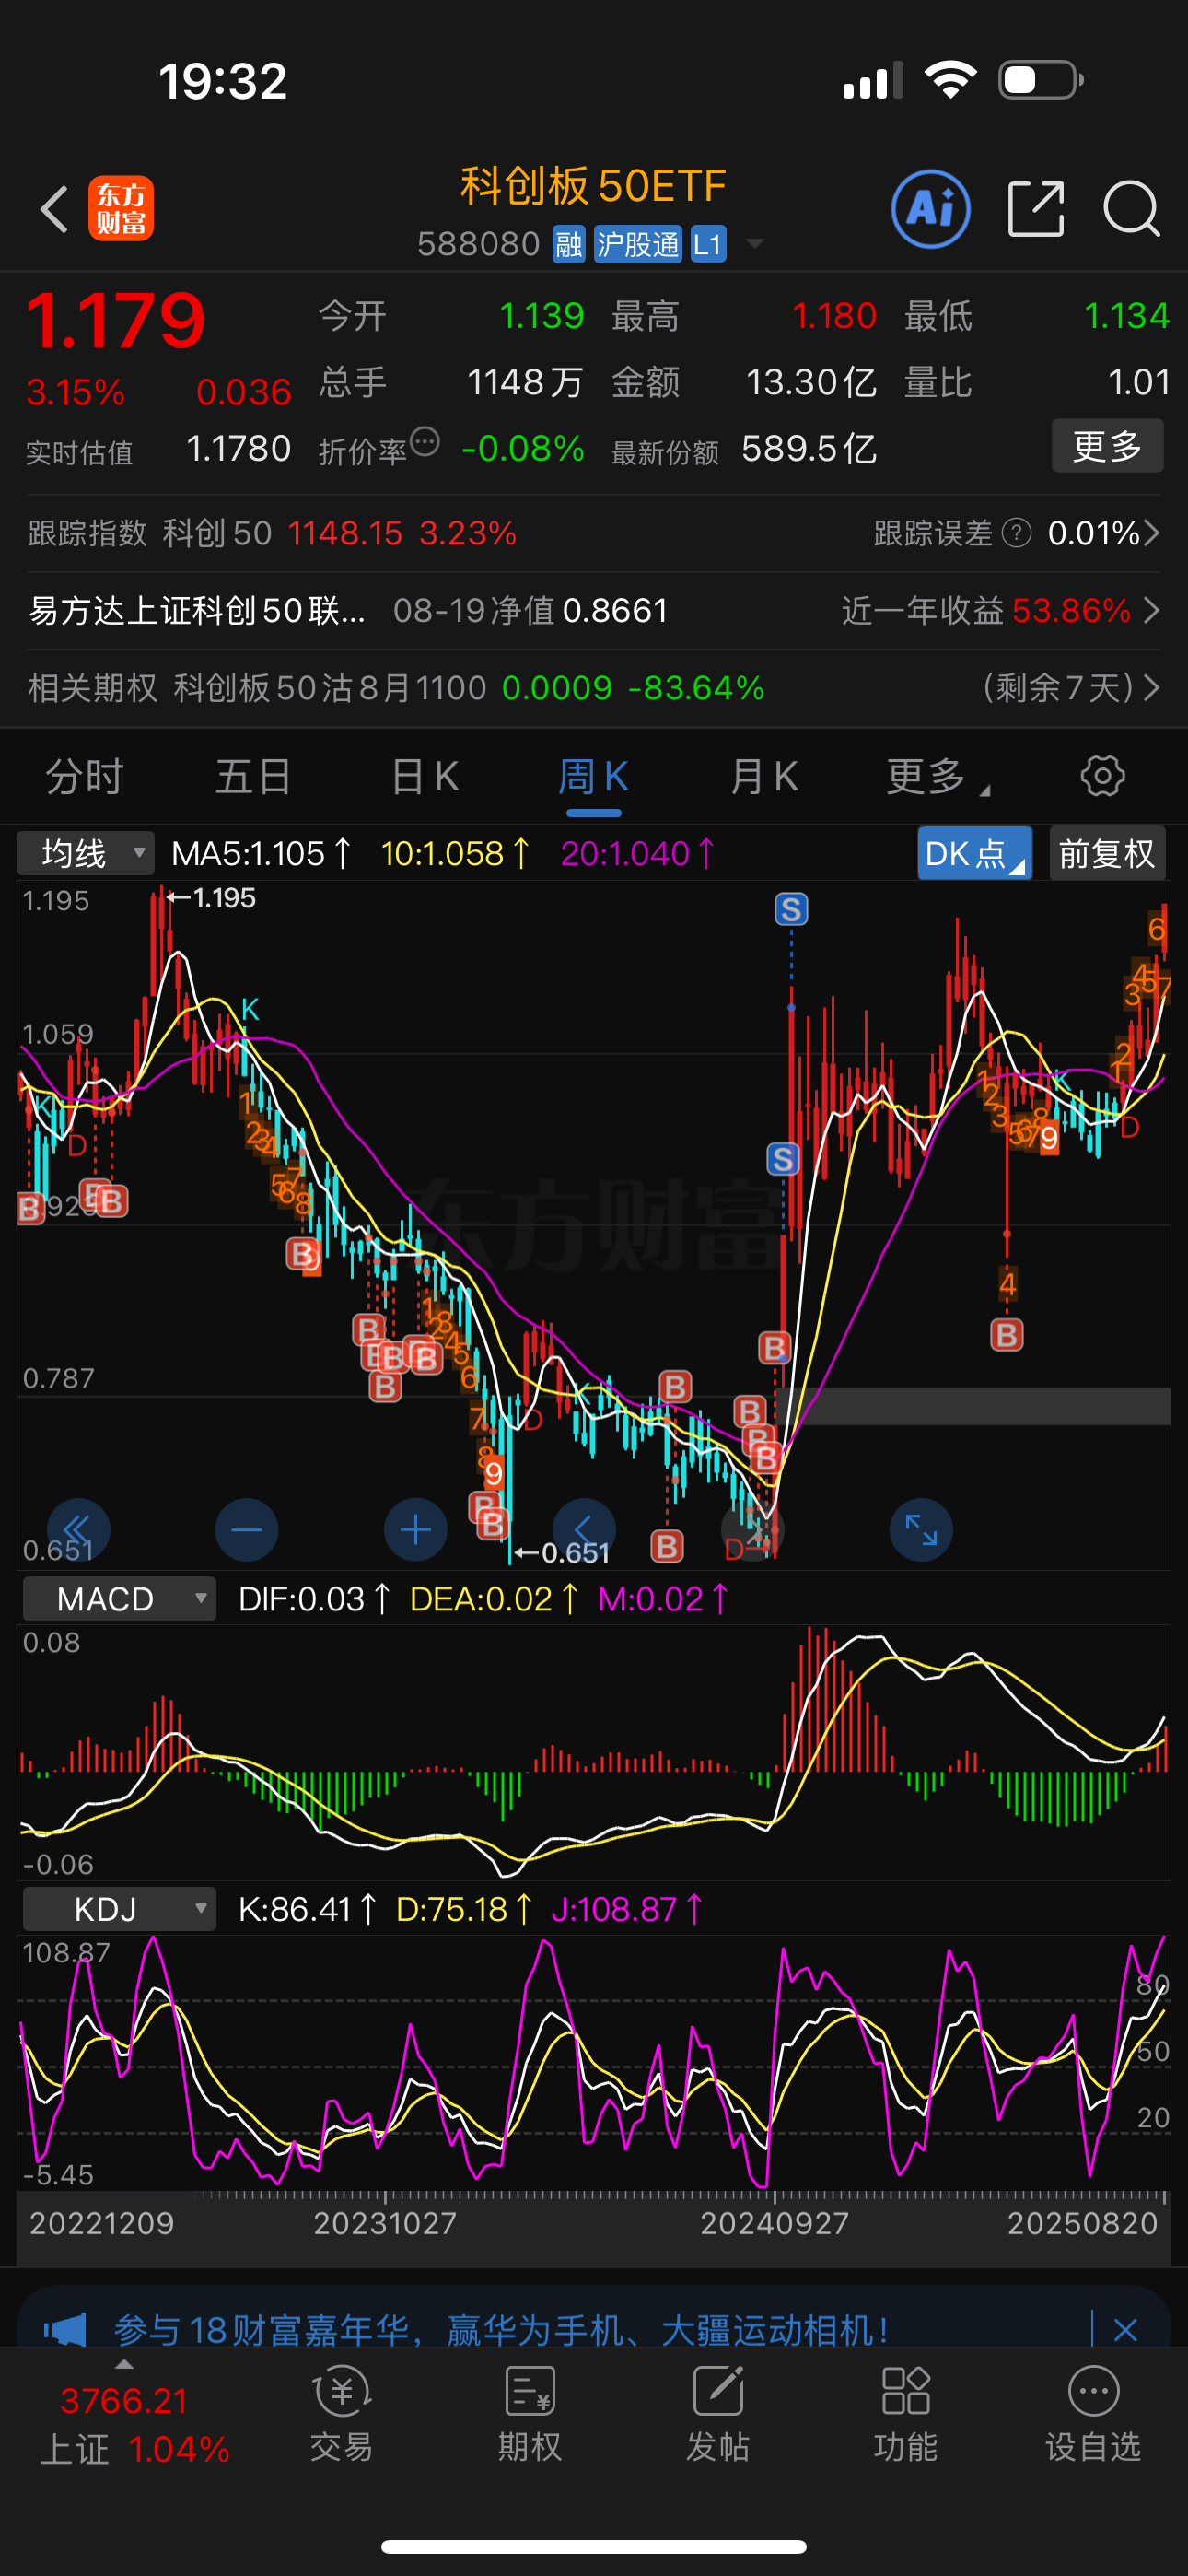Open the MACD indicator dropdown
Viewport: 1188px width, 2576px height.
tap(119, 1599)
